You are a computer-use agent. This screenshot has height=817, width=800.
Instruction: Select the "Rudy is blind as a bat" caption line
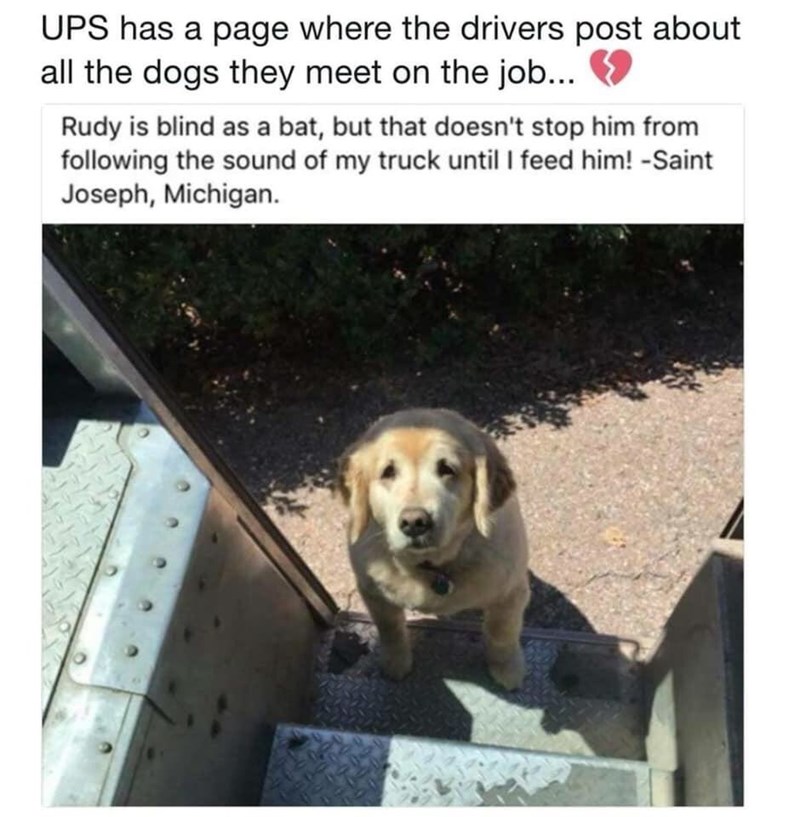380,127
